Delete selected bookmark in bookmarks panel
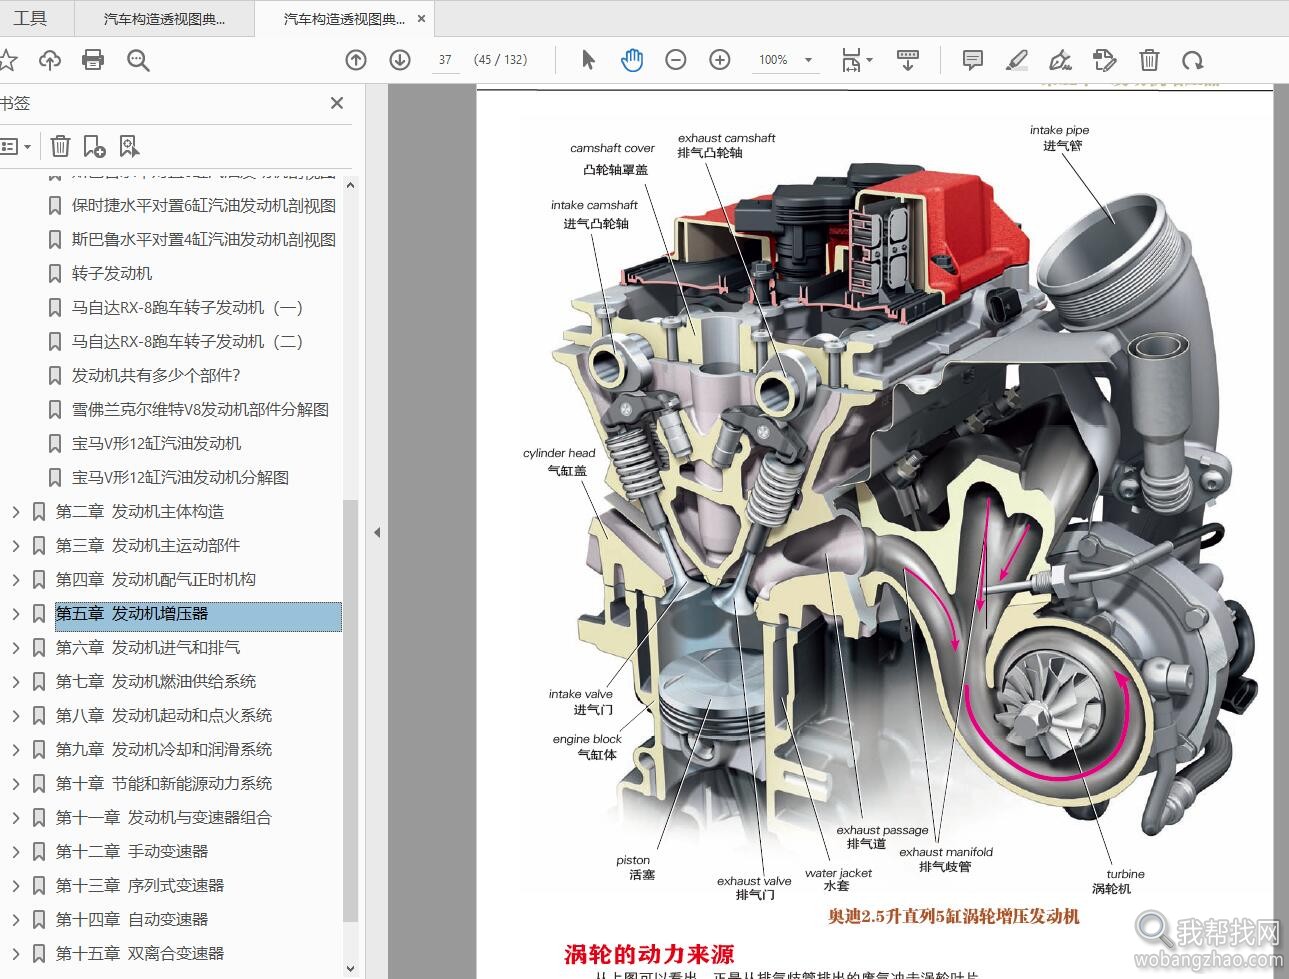The height and width of the screenshot is (979, 1289). click(x=60, y=147)
